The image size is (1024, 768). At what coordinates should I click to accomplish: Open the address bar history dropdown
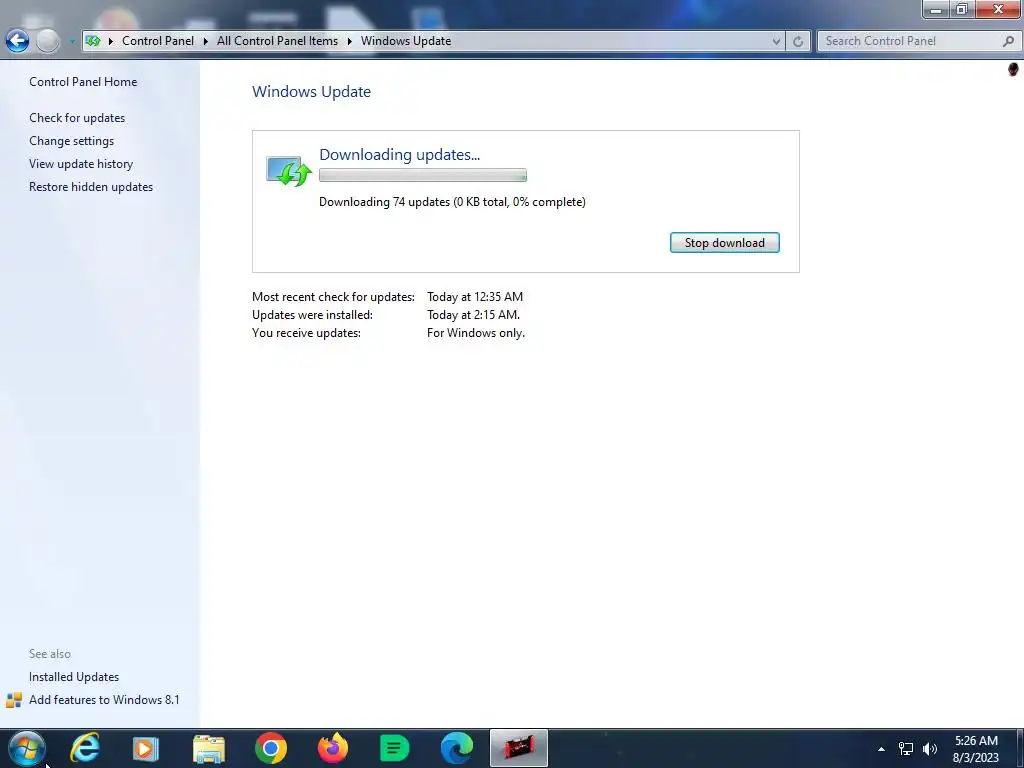tap(776, 41)
